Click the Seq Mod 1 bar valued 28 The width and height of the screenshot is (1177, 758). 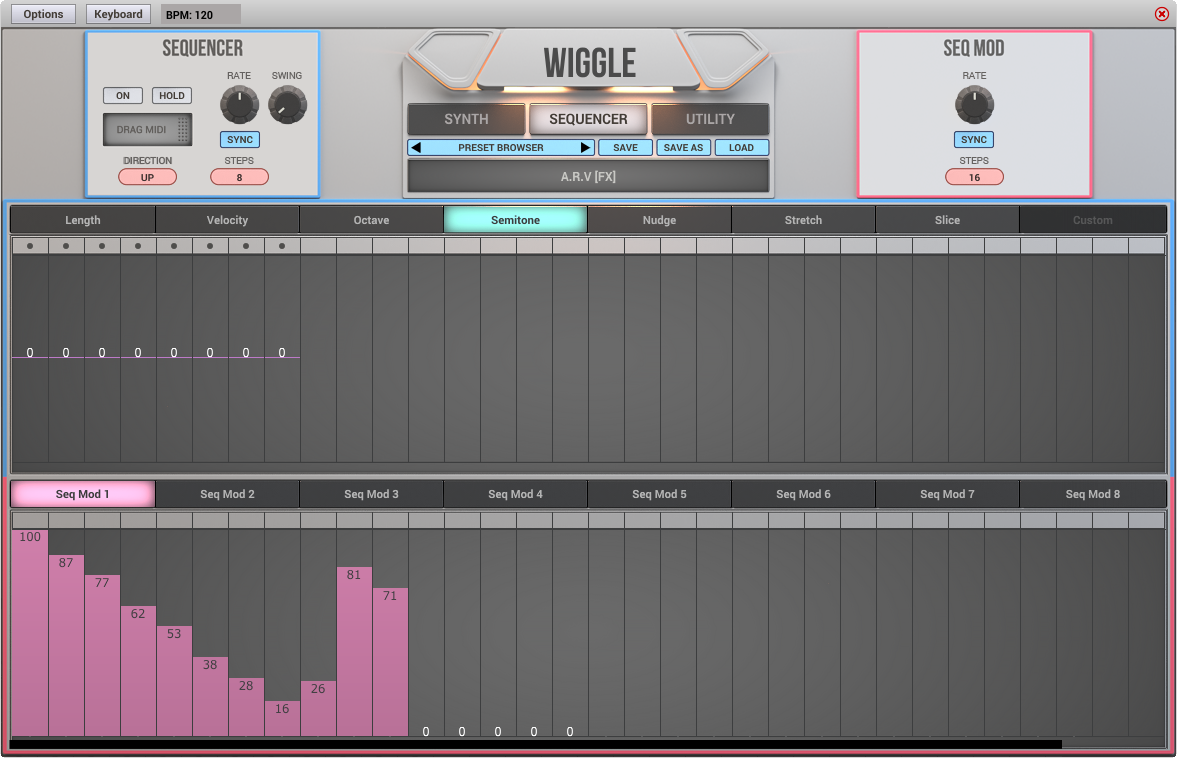[x=246, y=707]
